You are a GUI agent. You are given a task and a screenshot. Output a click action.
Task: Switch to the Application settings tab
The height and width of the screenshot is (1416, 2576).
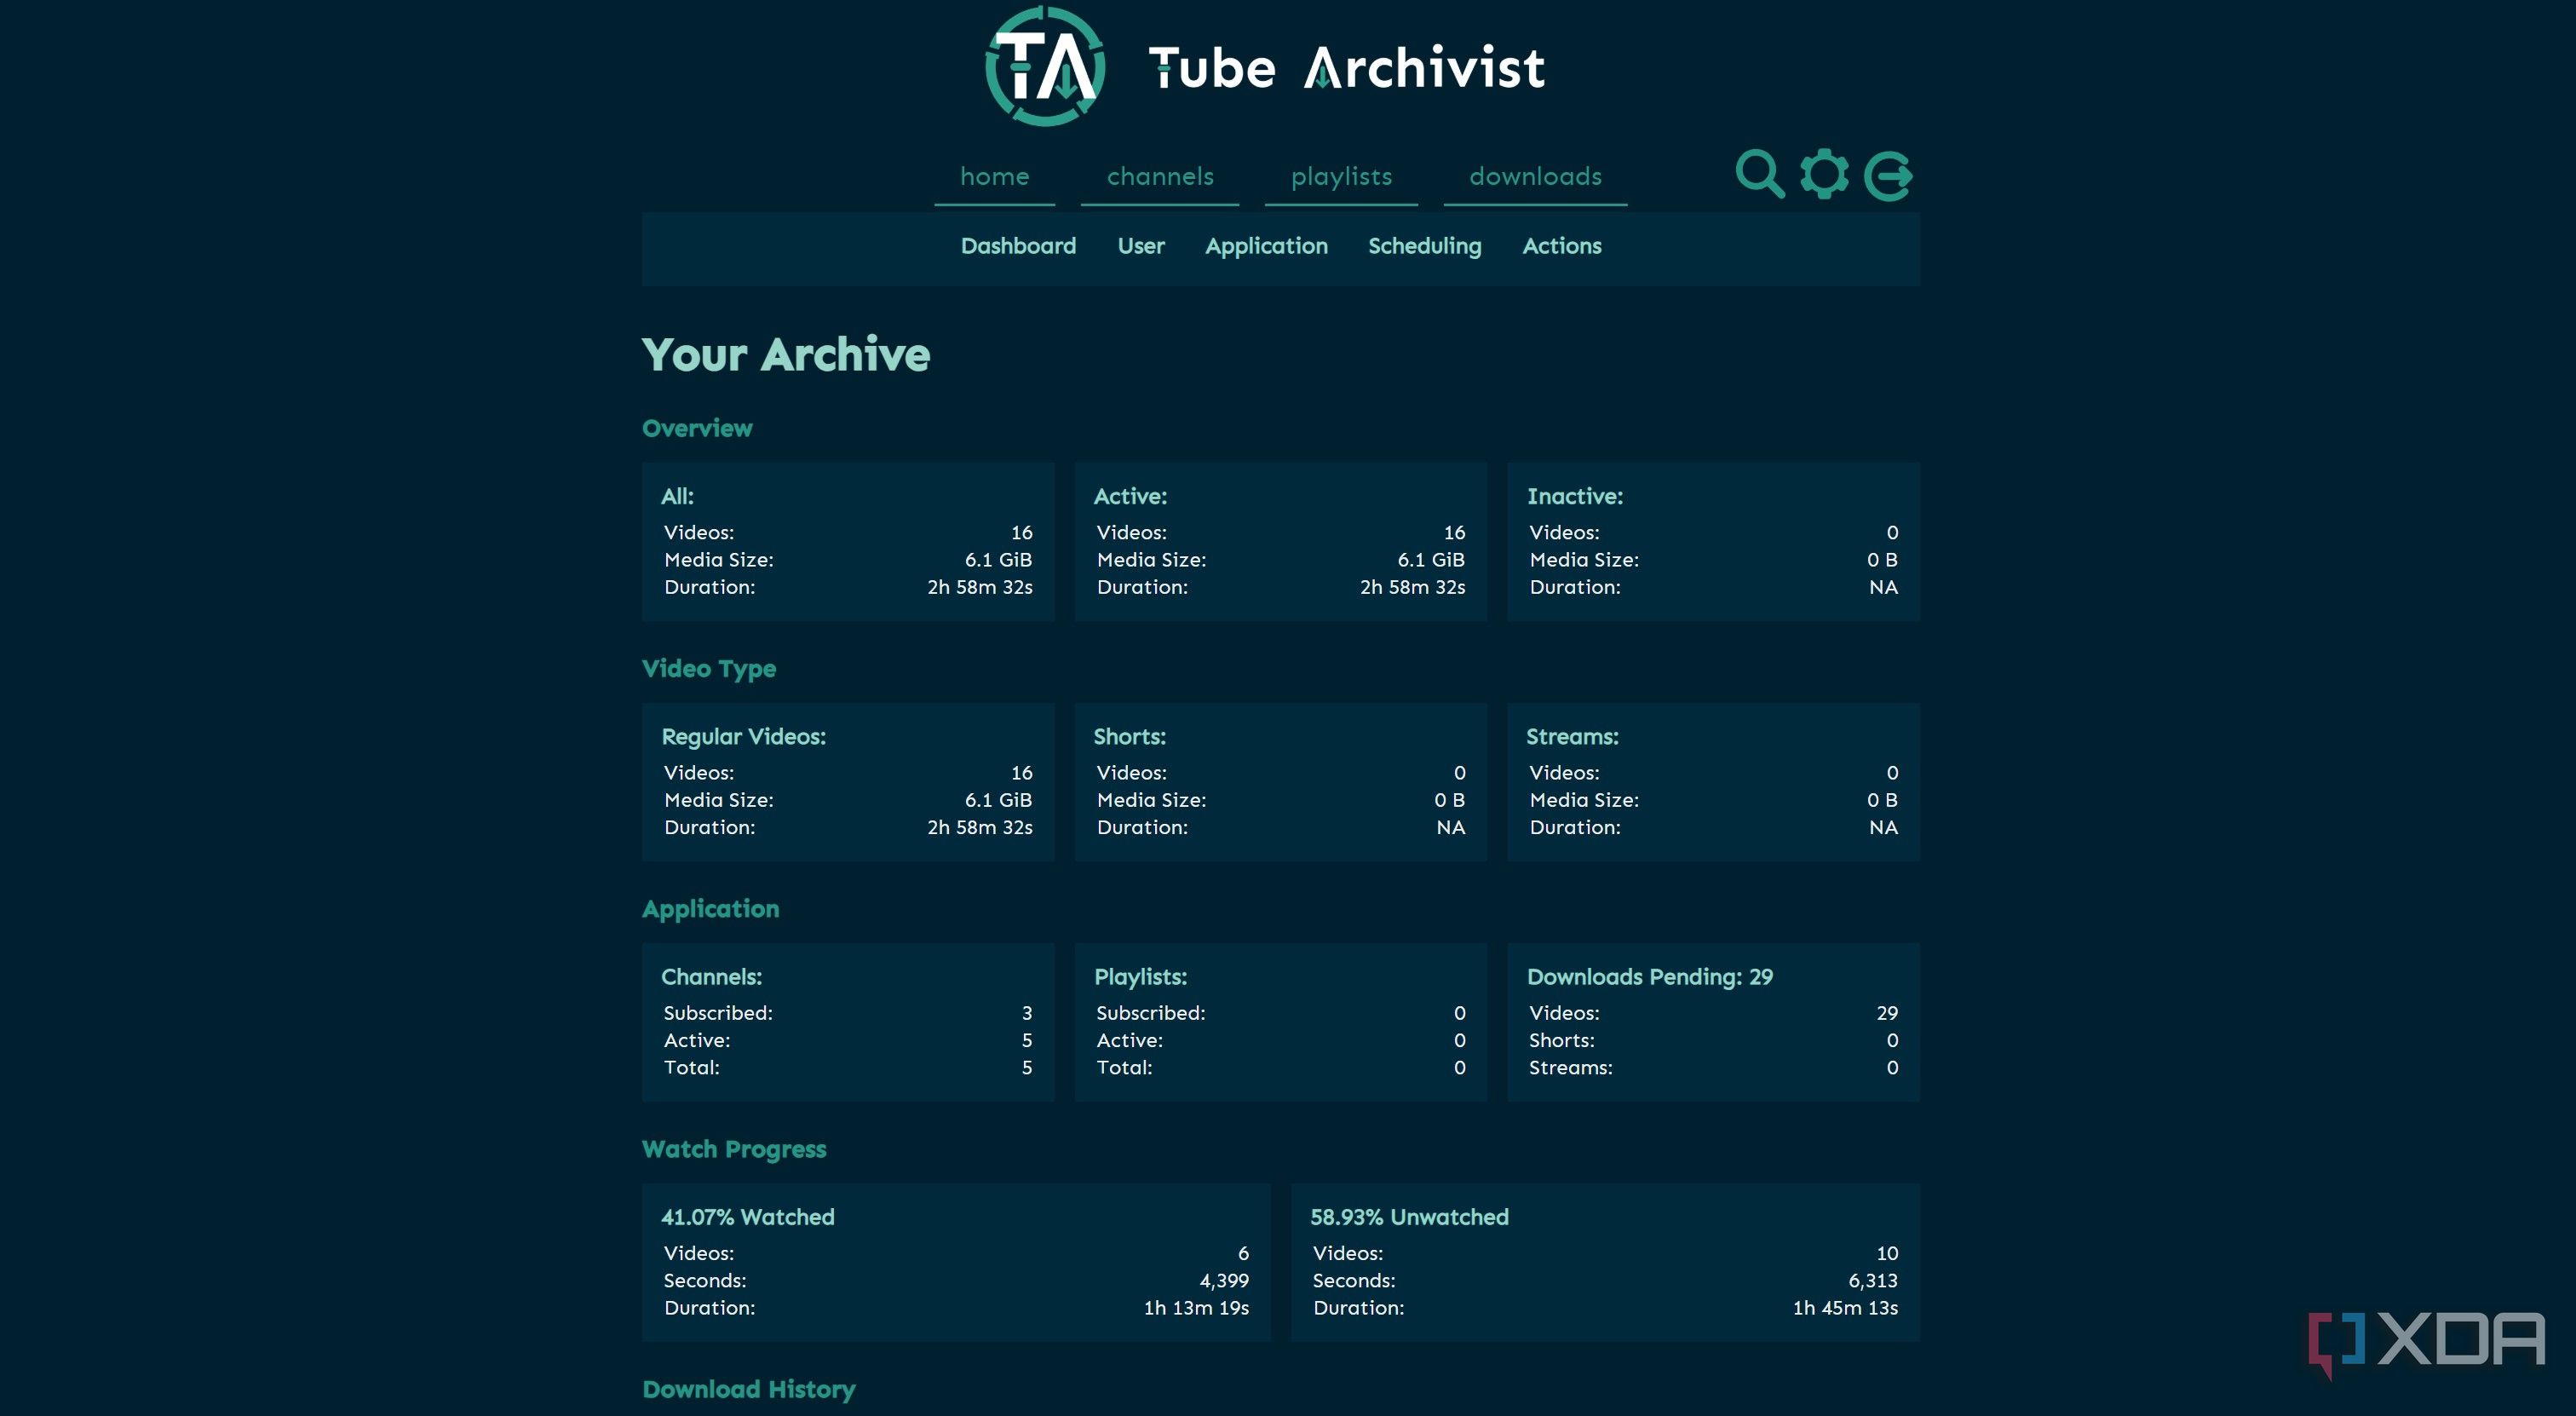(1266, 246)
